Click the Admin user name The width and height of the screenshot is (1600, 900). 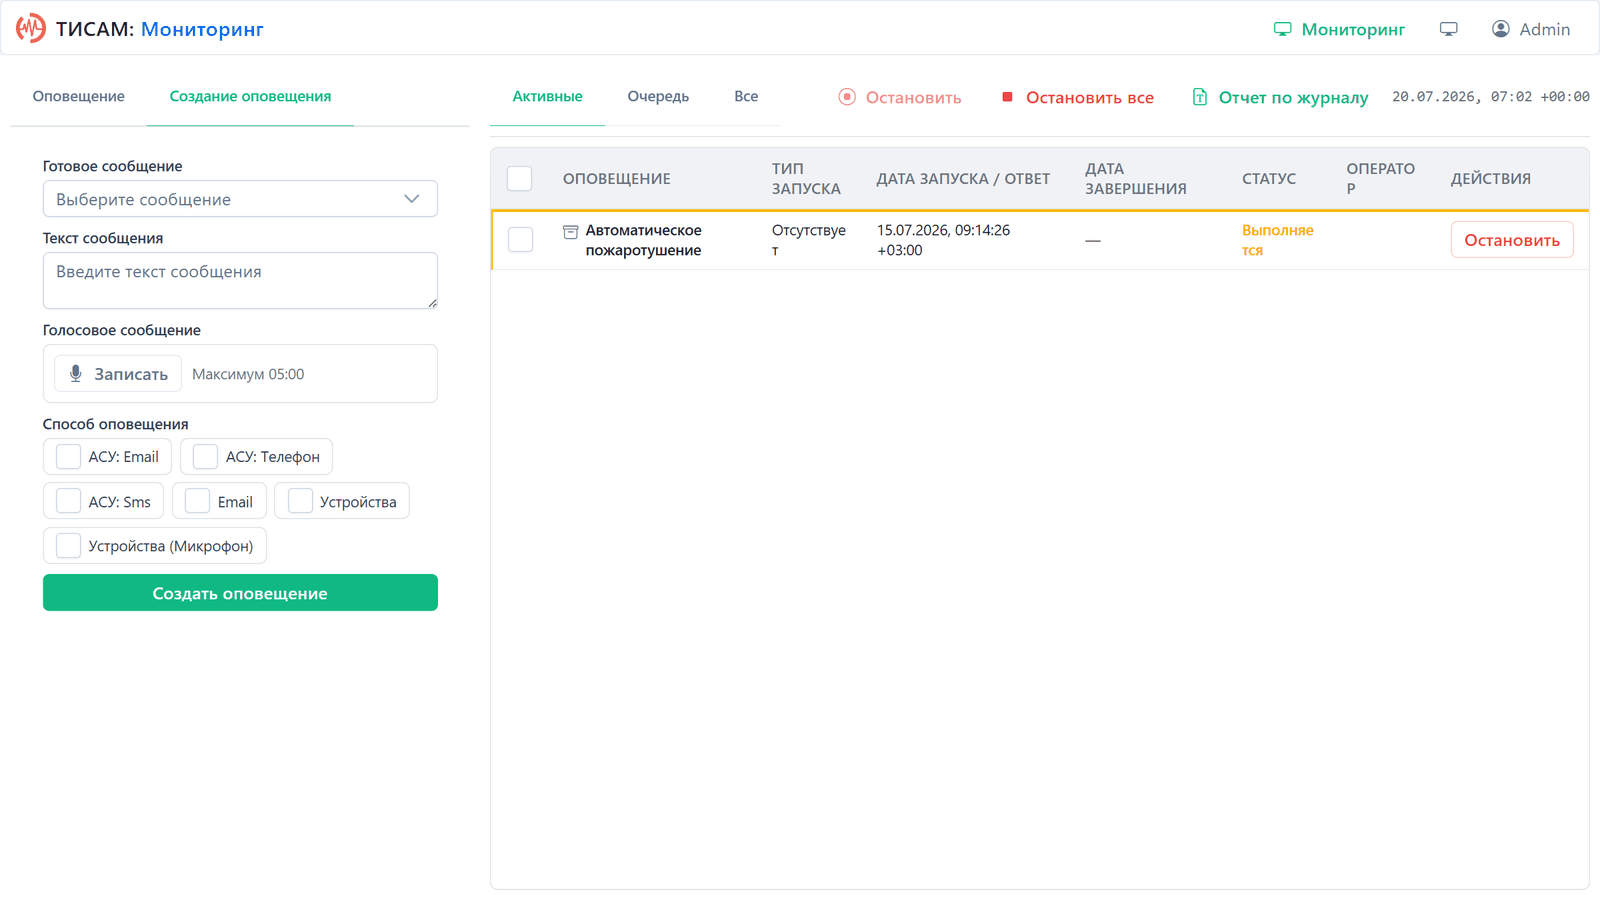point(1545,29)
